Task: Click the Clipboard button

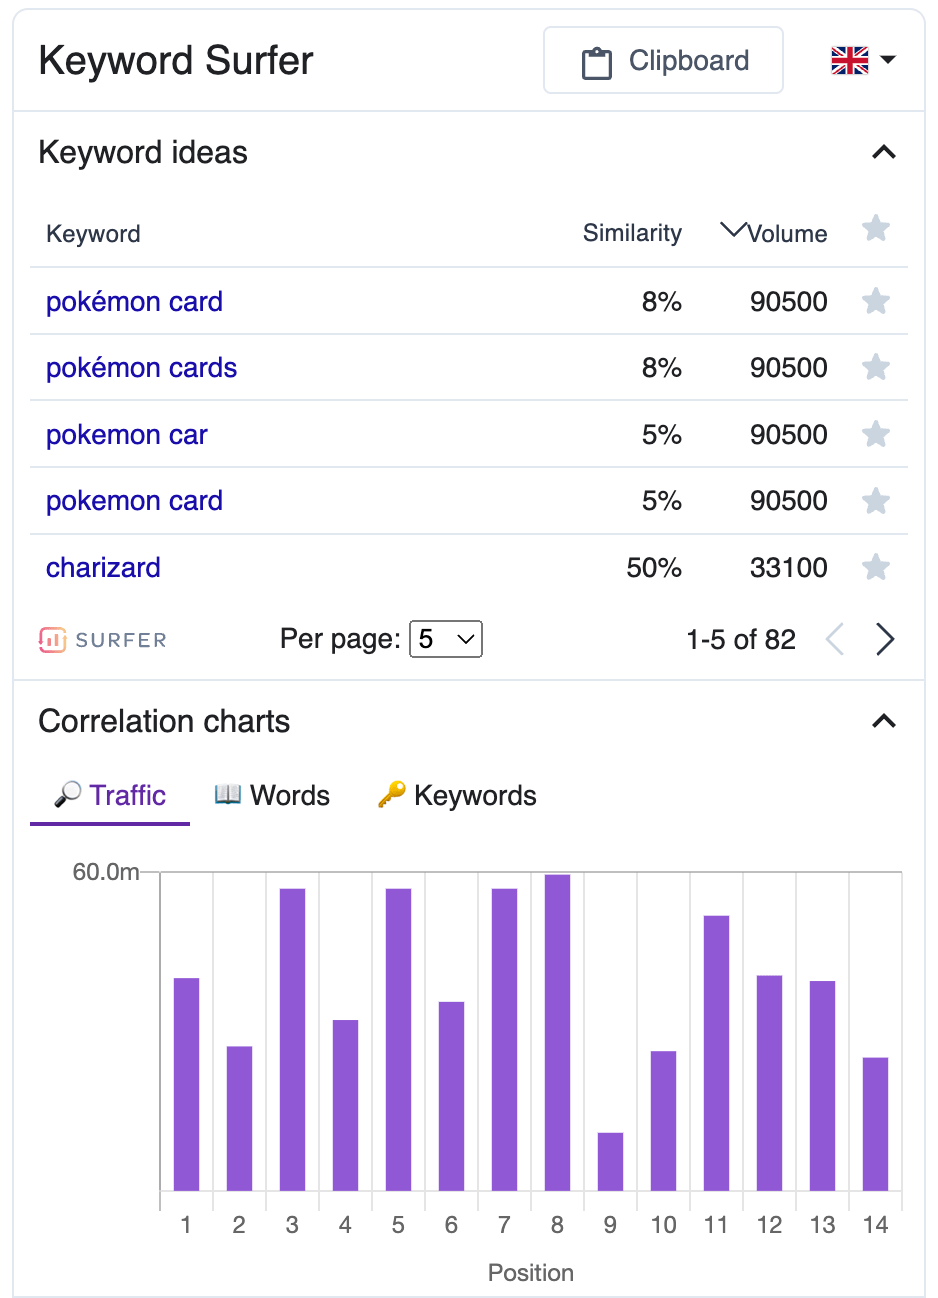Action: click(663, 61)
